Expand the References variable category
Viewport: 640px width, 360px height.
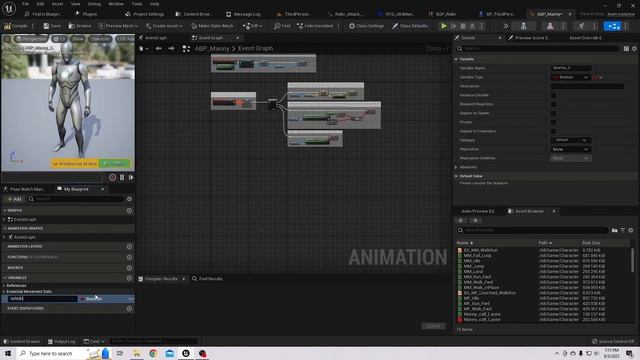click(4, 285)
